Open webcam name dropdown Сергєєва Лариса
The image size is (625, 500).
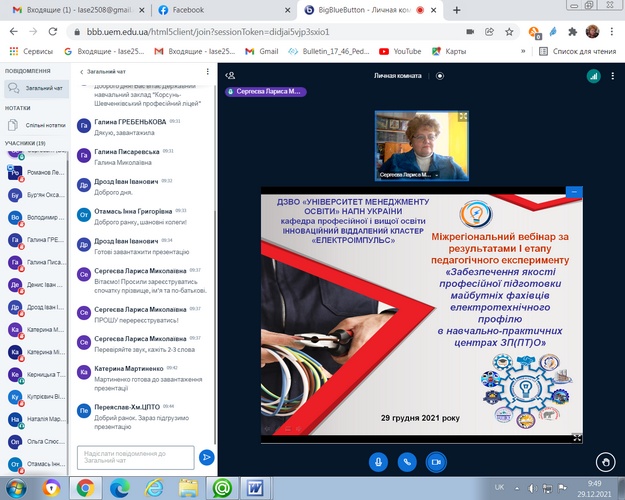coord(409,175)
